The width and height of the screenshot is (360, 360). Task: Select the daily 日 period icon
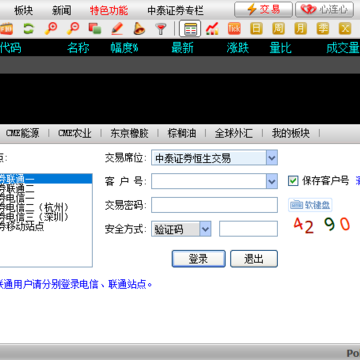(x=256, y=29)
